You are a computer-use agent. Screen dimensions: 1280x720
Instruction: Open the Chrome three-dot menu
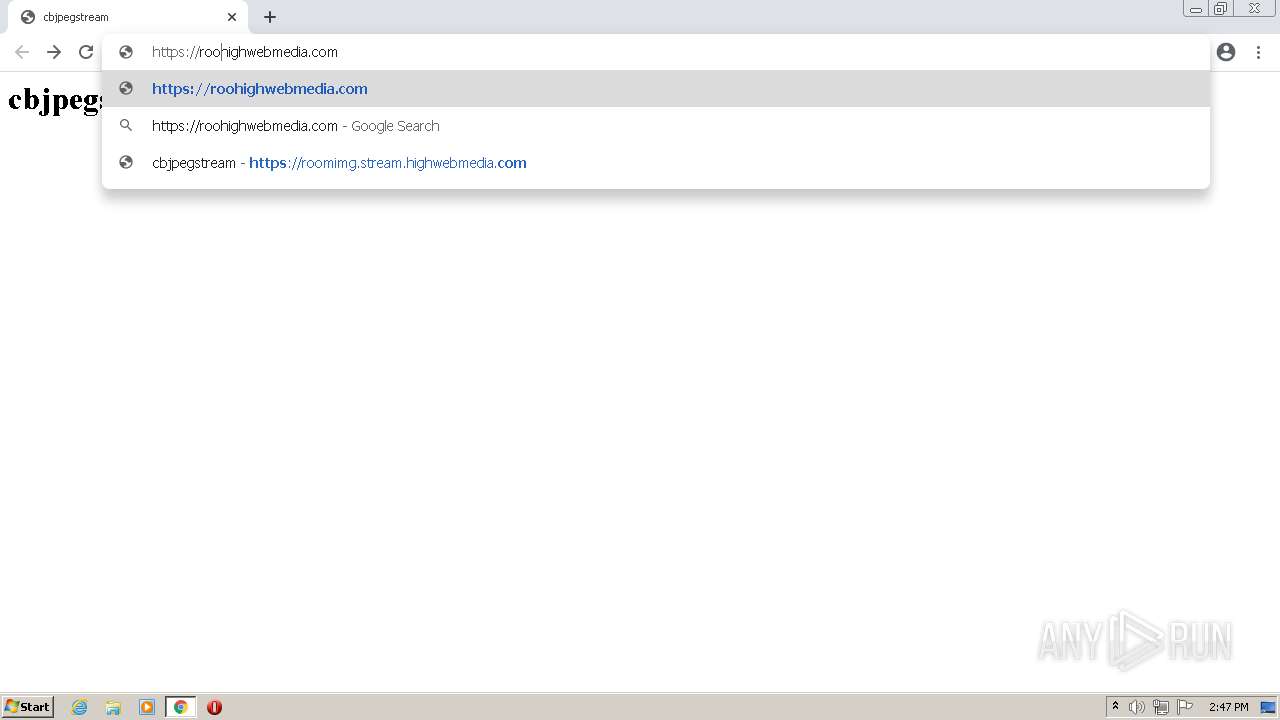1258,52
